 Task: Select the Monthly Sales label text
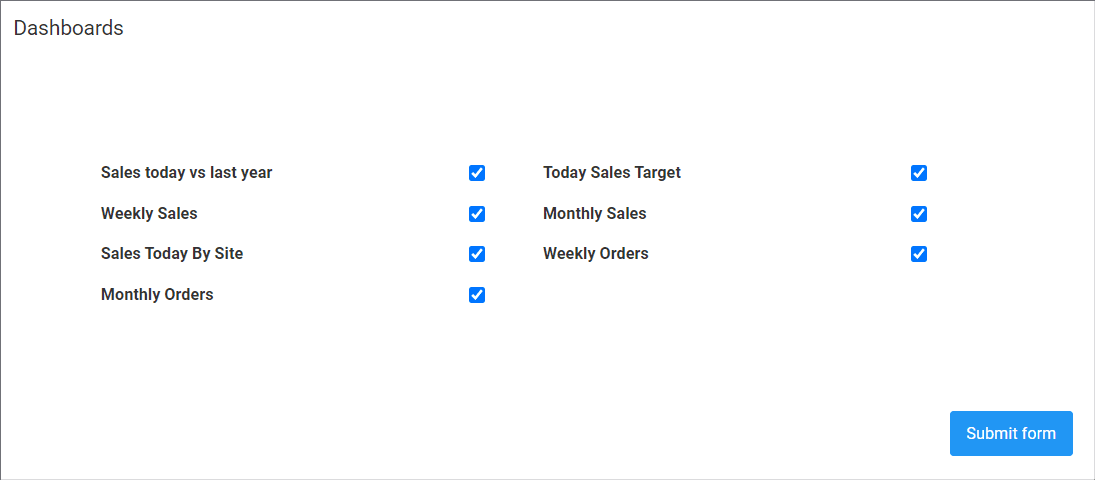[x=594, y=214]
